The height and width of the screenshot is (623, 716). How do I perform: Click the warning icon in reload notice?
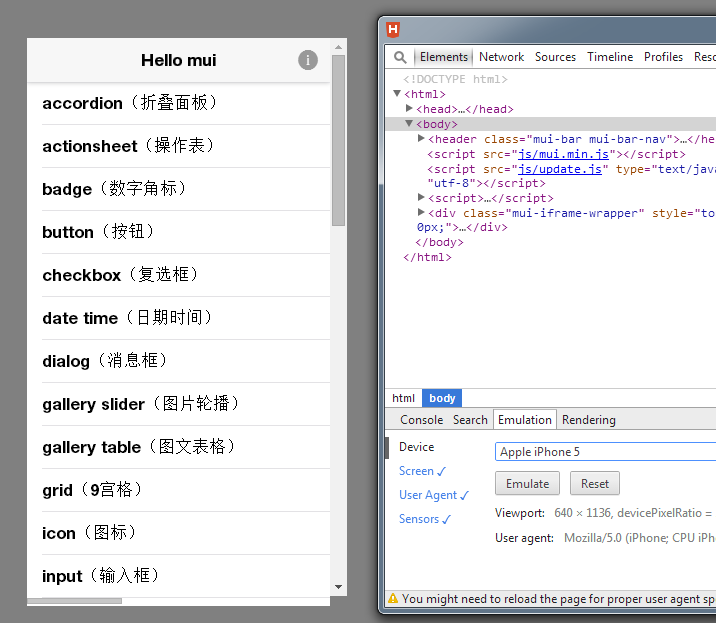393,598
